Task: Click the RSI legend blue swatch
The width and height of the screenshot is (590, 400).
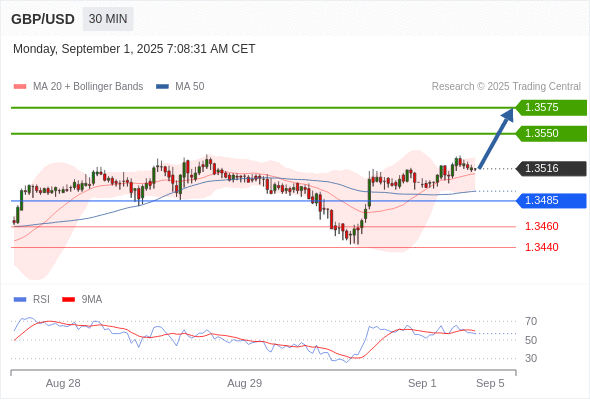Action: tap(20, 300)
